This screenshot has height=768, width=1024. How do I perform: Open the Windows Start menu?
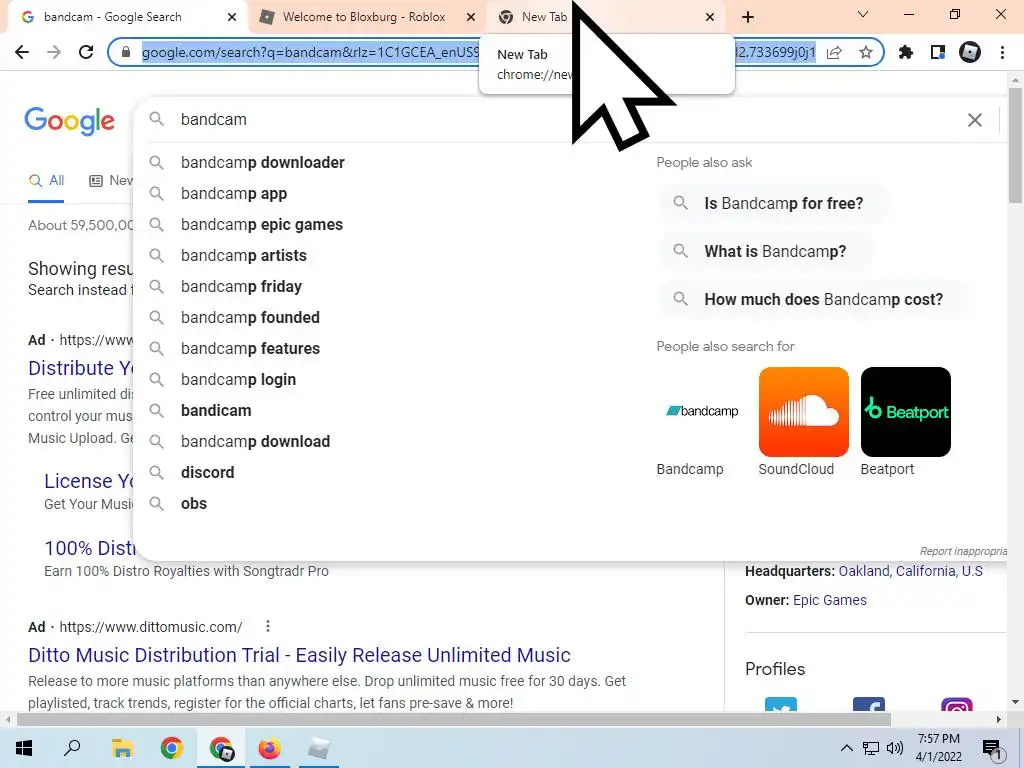[24, 748]
